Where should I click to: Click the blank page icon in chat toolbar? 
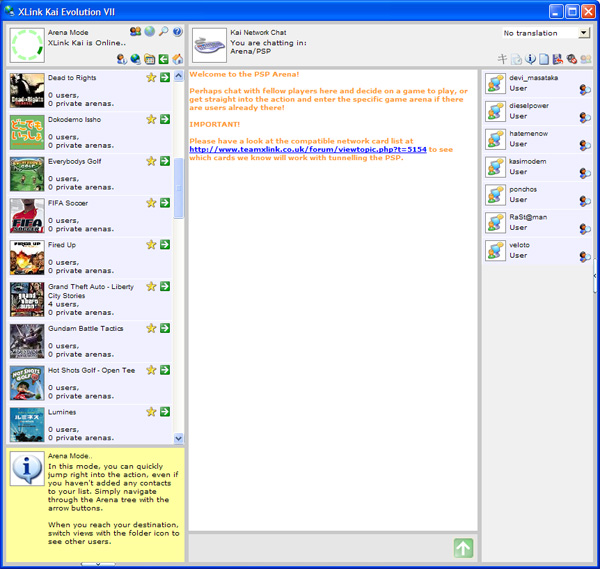[x=544, y=59]
